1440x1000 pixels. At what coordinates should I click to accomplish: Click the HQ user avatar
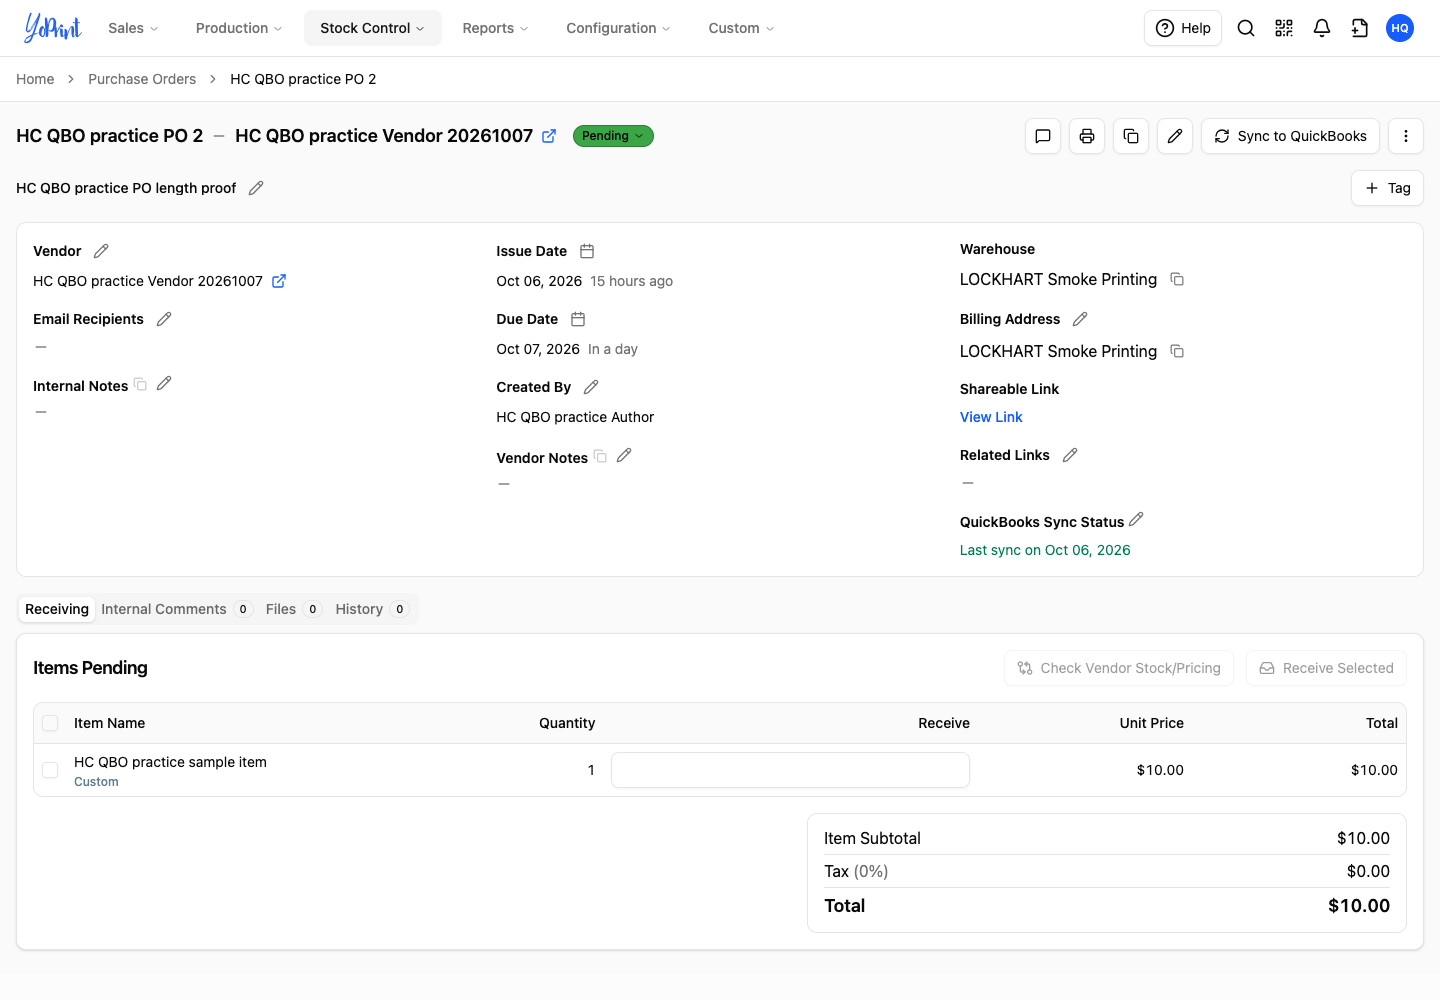(1400, 28)
